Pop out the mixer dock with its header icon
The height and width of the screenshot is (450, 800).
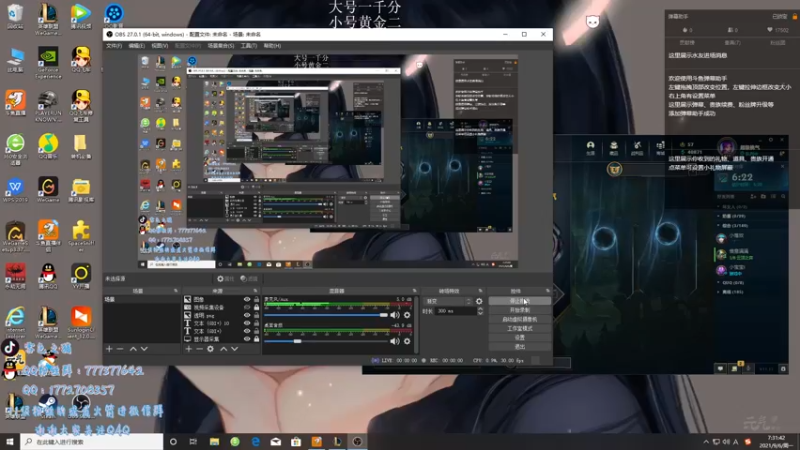pos(414,291)
